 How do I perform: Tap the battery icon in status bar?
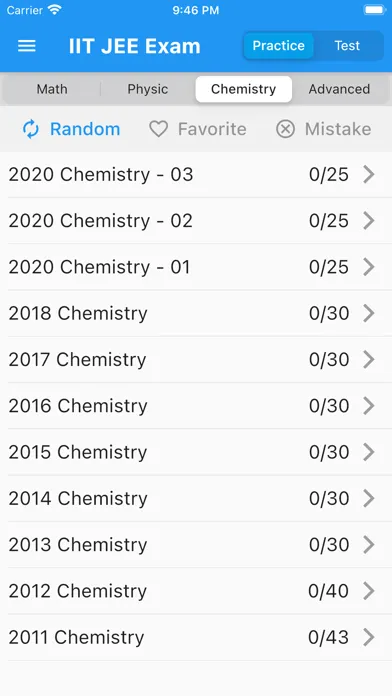coord(375,10)
